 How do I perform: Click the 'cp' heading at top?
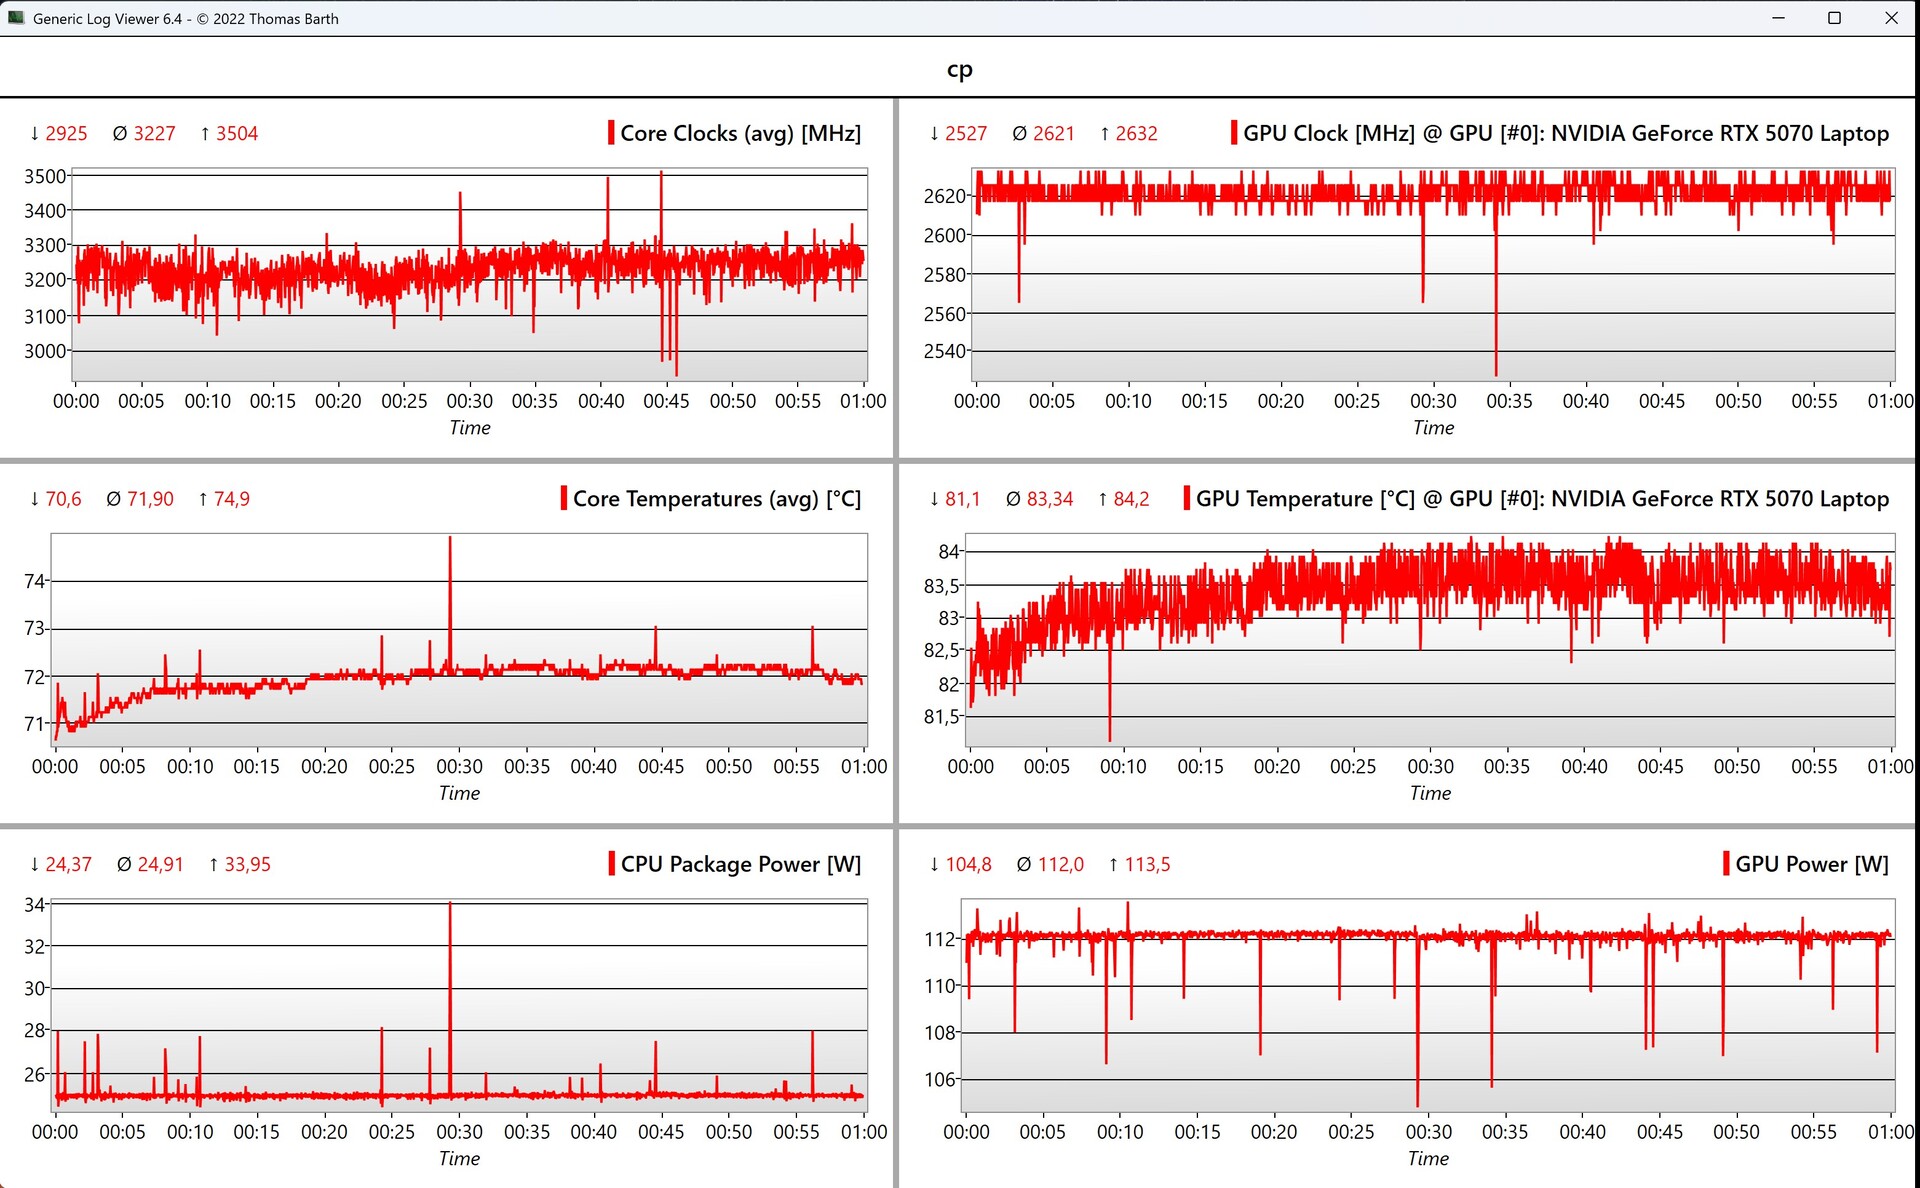click(x=959, y=69)
